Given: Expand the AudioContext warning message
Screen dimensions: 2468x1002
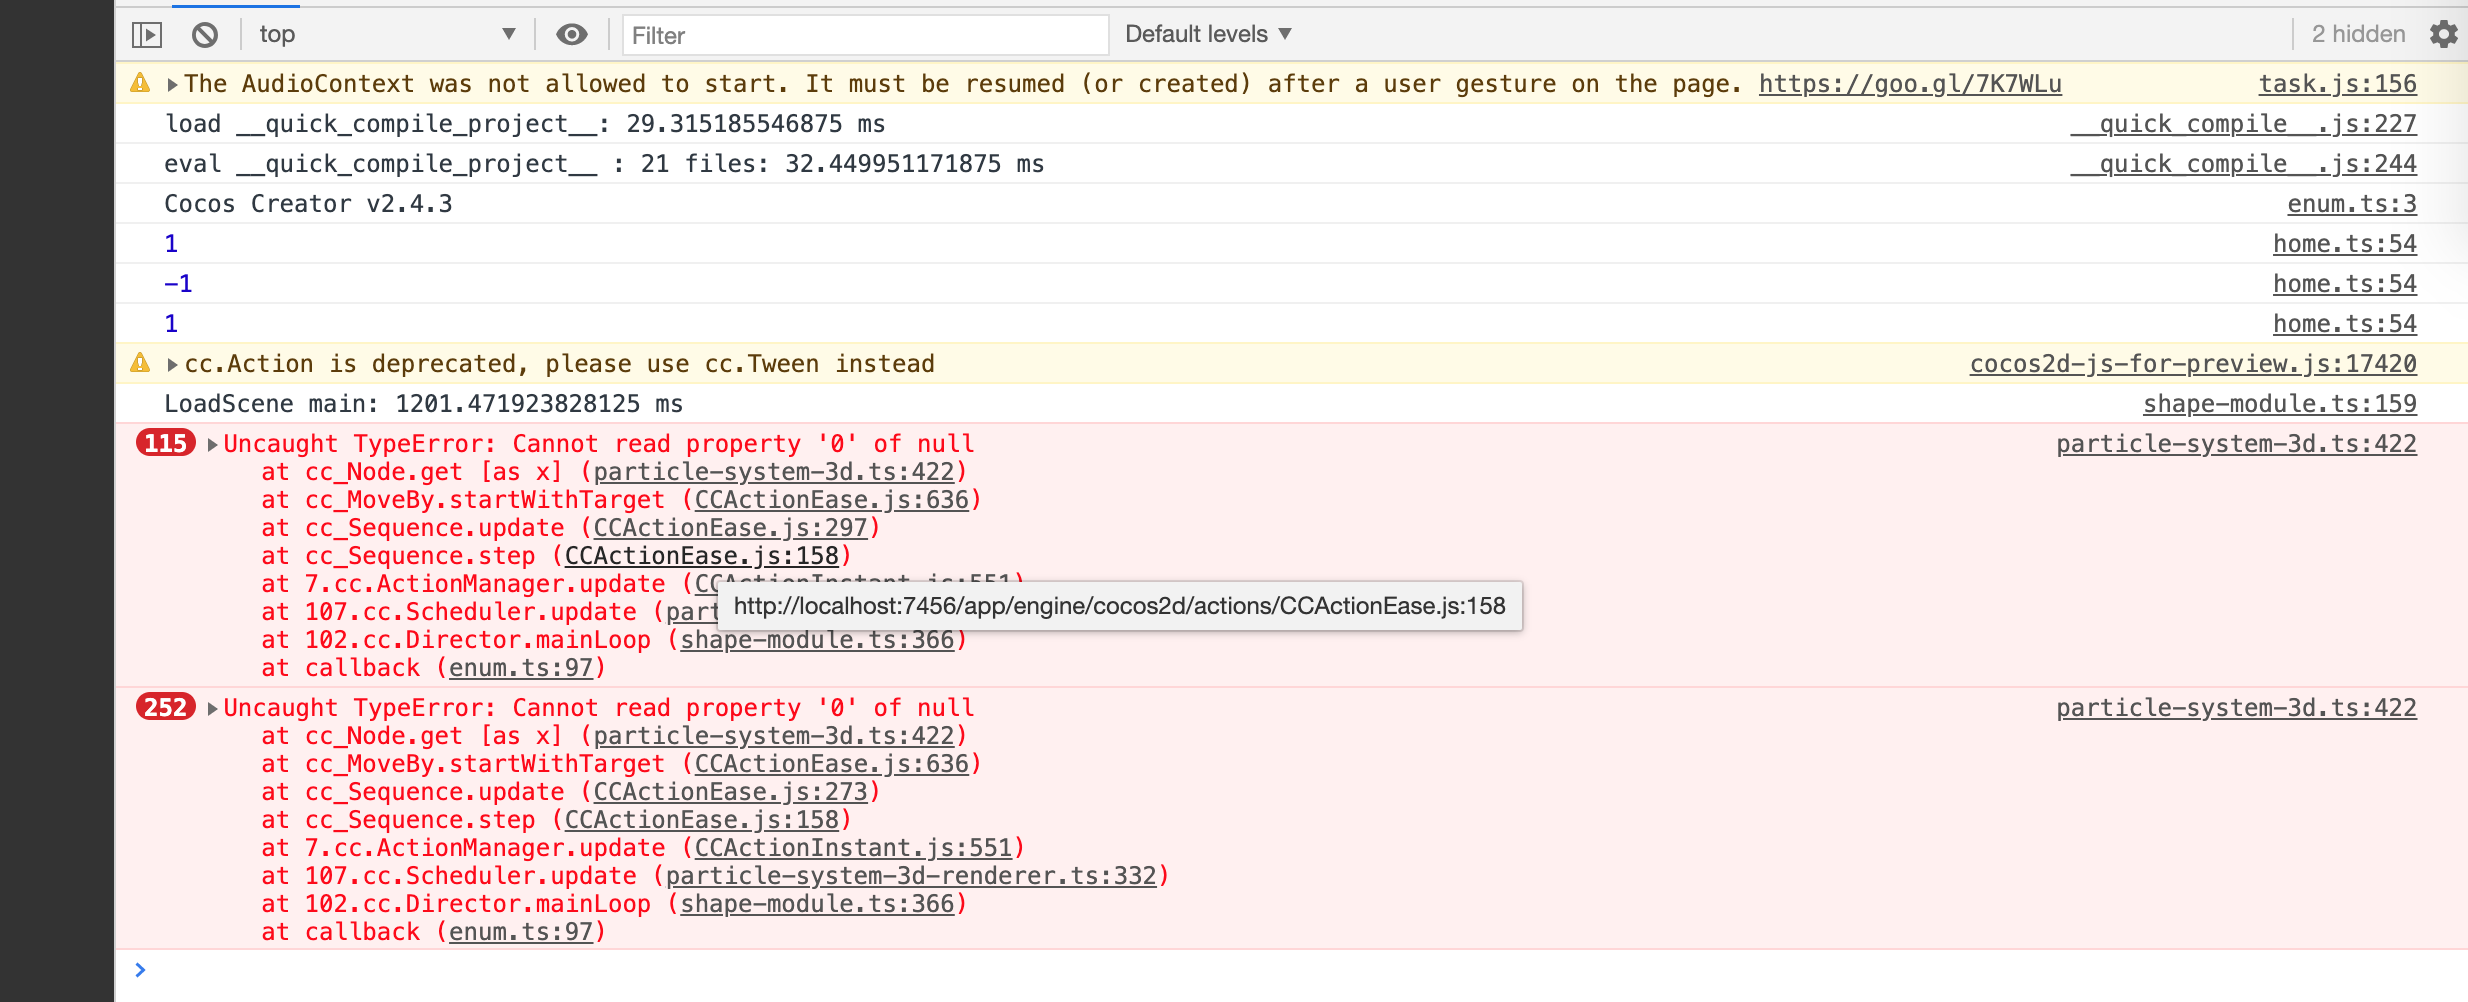Looking at the screenshot, I should click(173, 84).
